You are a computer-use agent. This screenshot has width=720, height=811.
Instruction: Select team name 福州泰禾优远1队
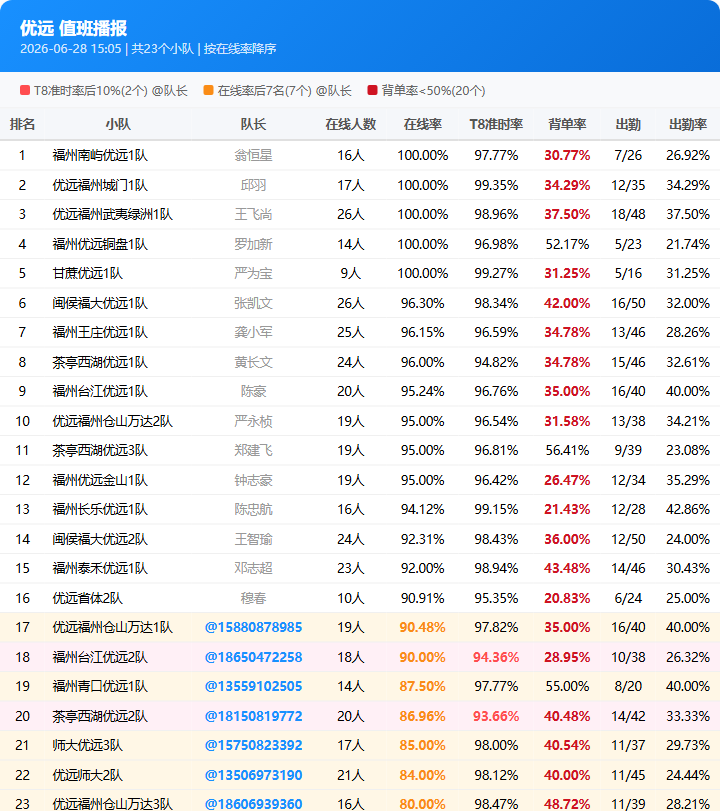tap(100, 568)
